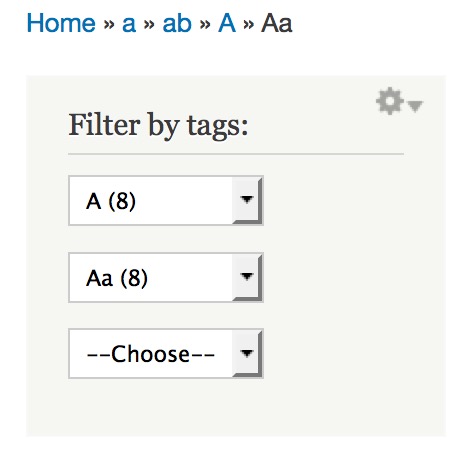Viewport: 456px width, 476px height.
Task: Click the arrow on the 'A (8)' select
Action: point(247,201)
